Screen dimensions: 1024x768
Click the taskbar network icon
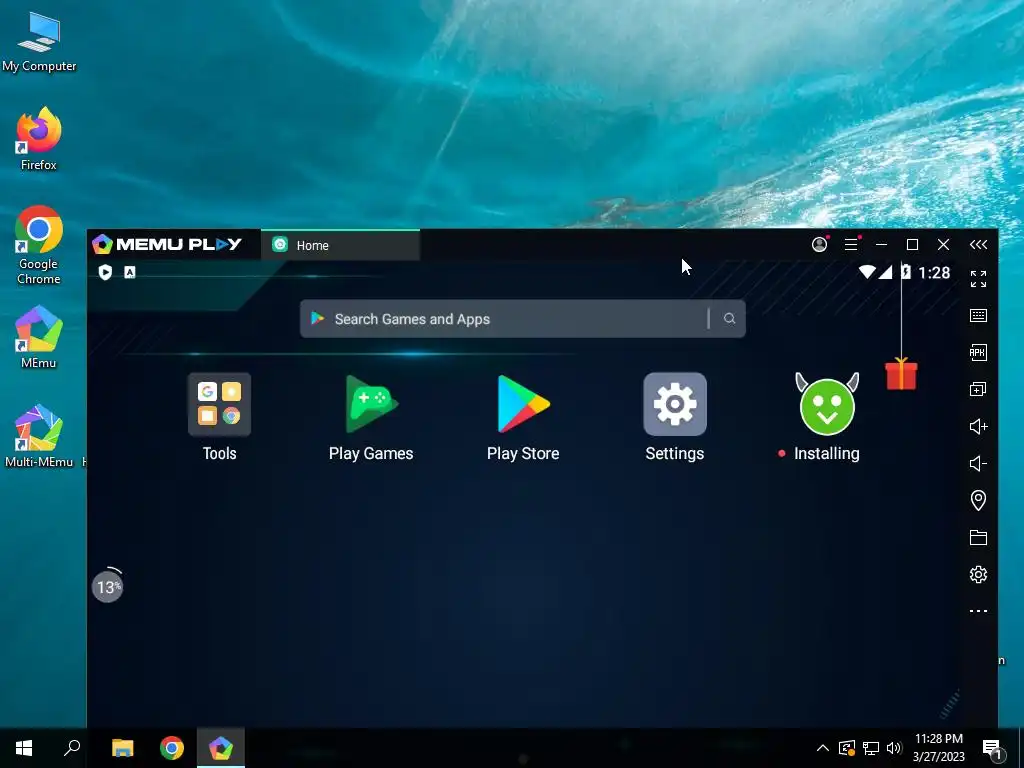[871, 748]
